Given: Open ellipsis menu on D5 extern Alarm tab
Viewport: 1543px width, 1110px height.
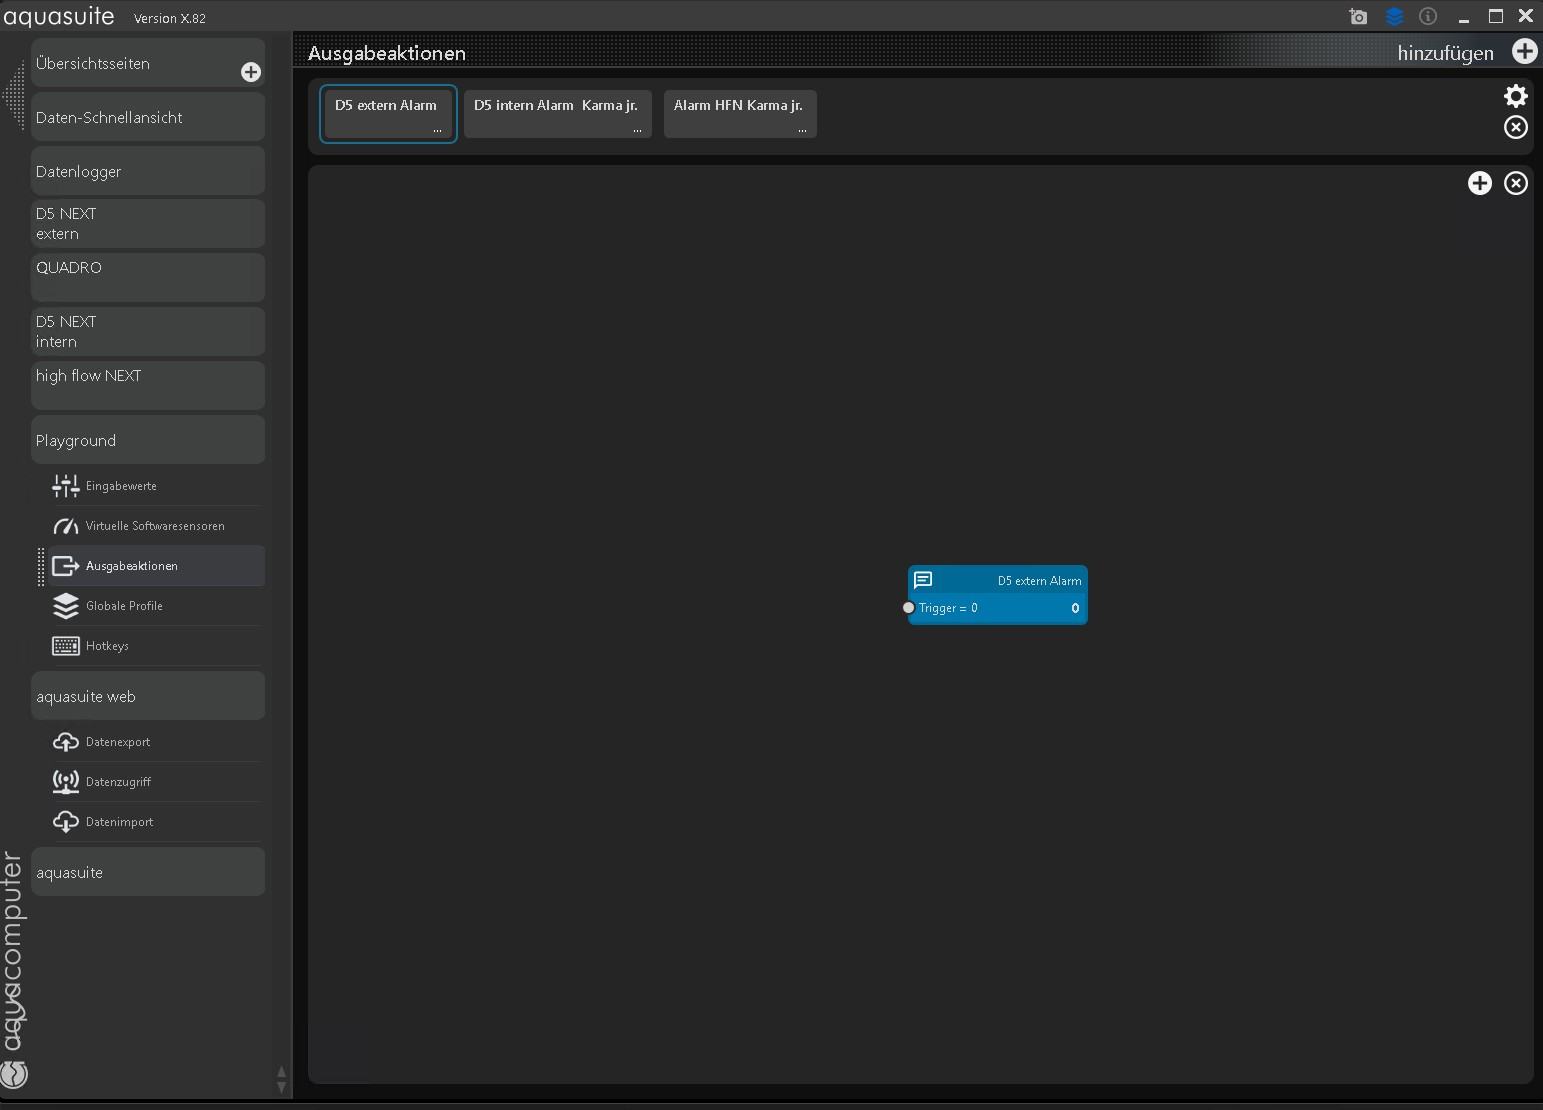Looking at the screenshot, I should pyautogui.click(x=437, y=130).
